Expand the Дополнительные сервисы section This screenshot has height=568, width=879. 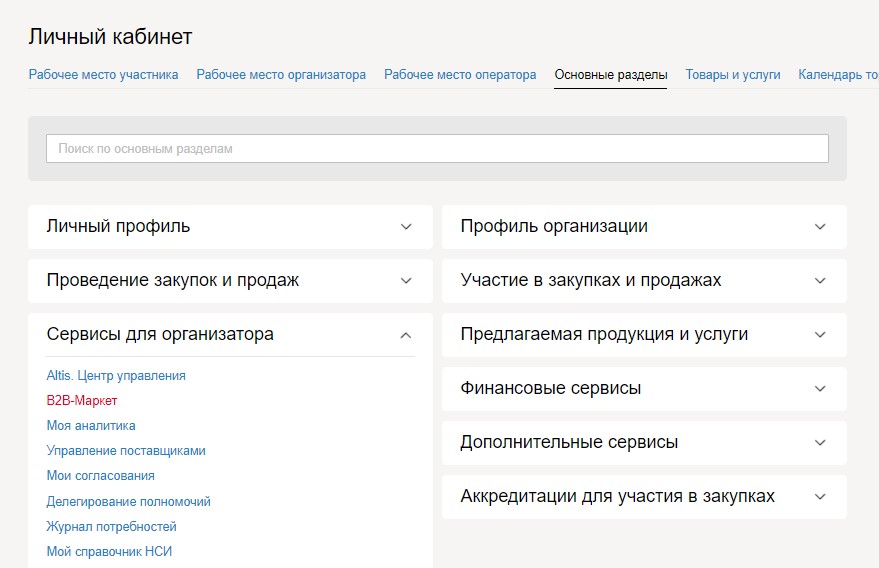[x=644, y=443]
